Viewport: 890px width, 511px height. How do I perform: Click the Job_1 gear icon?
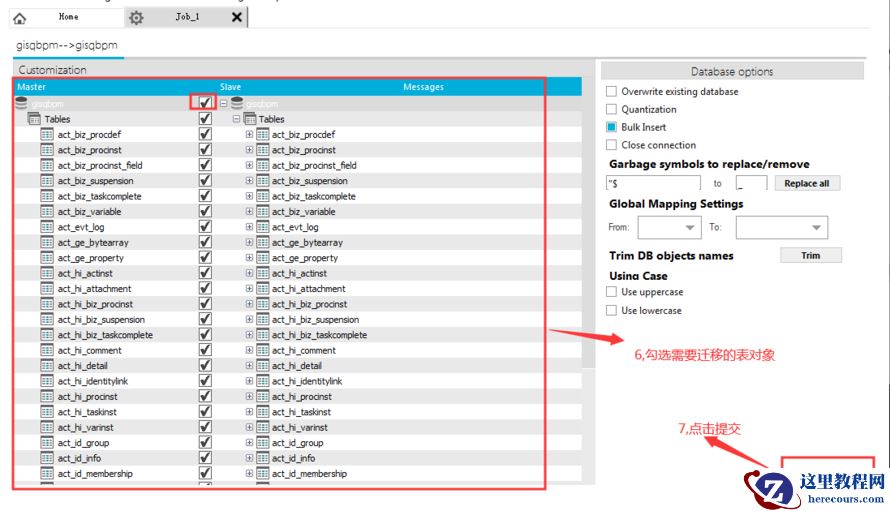coord(136,18)
